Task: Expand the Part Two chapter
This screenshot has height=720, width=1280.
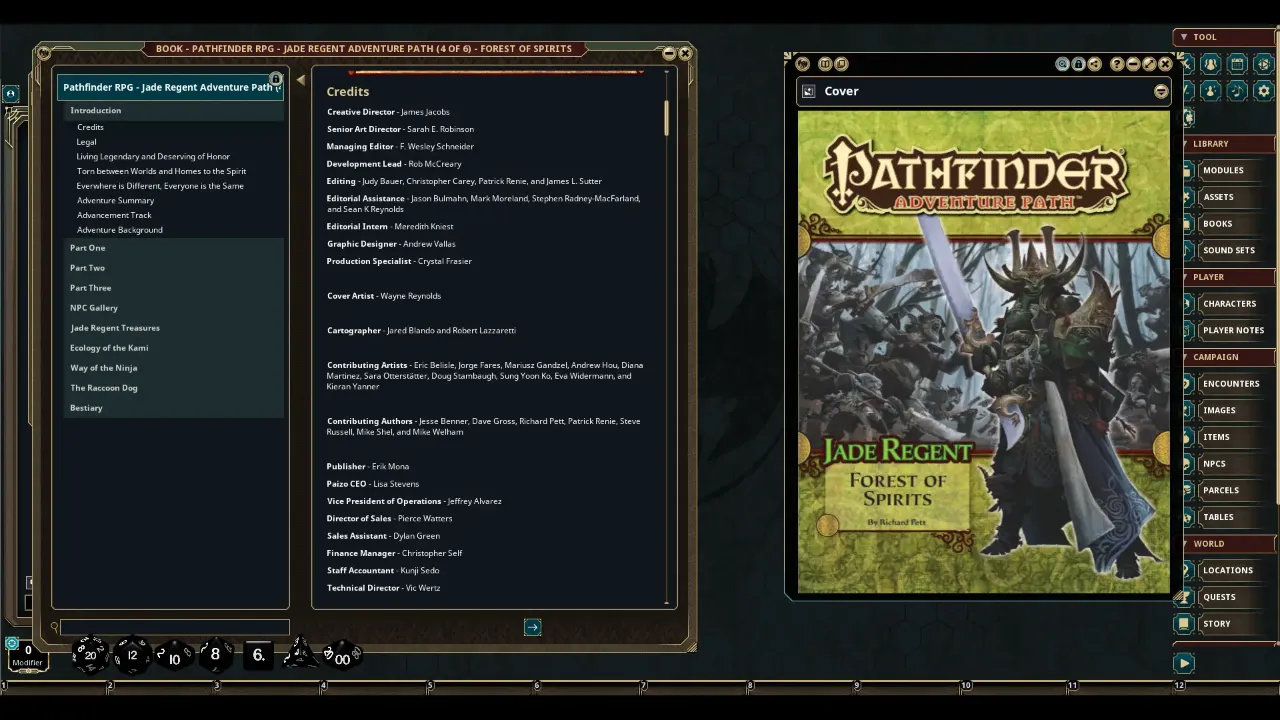Action: (174, 268)
